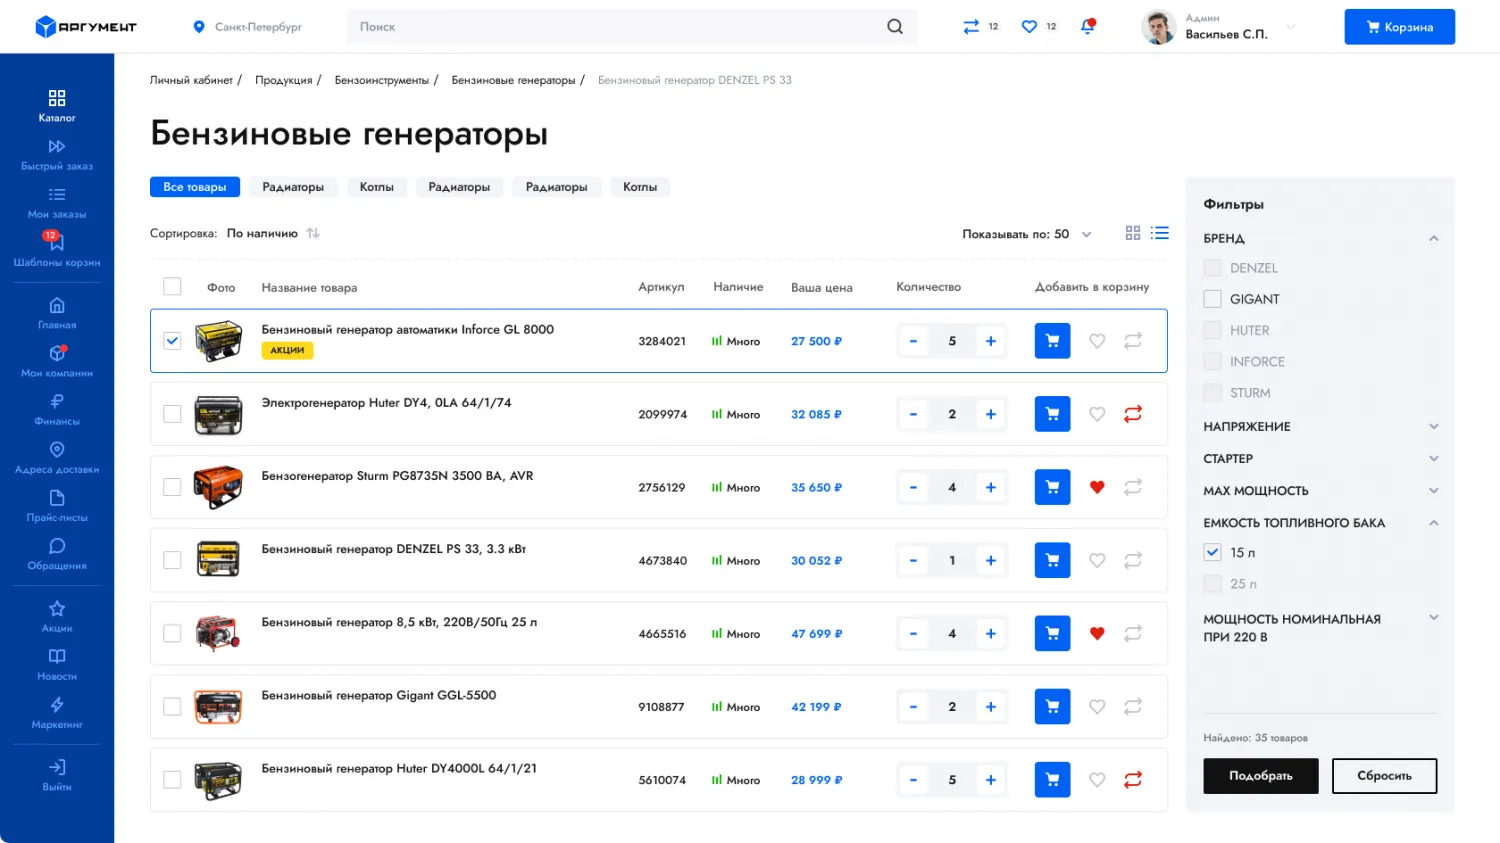The image size is (1500, 843).
Task: Click the sort direction arrows icon
Action: click(313, 233)
